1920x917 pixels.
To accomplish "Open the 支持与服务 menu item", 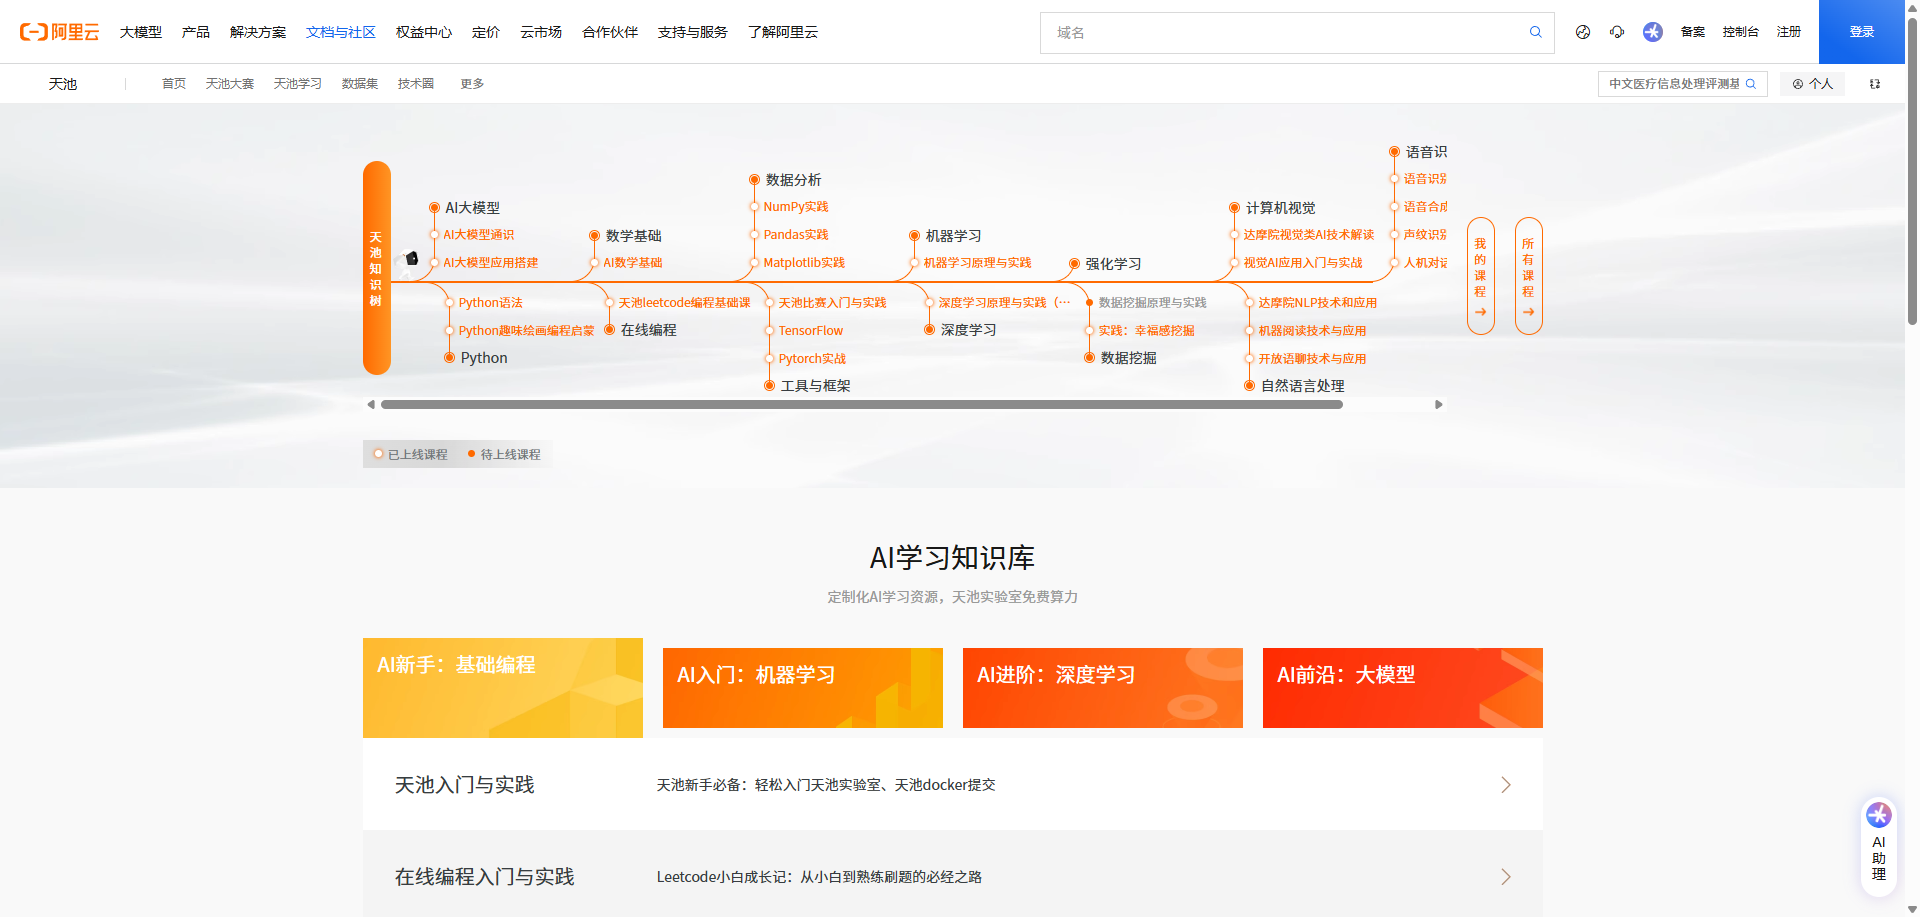I will pyautogui.click(x=693, y=32).
